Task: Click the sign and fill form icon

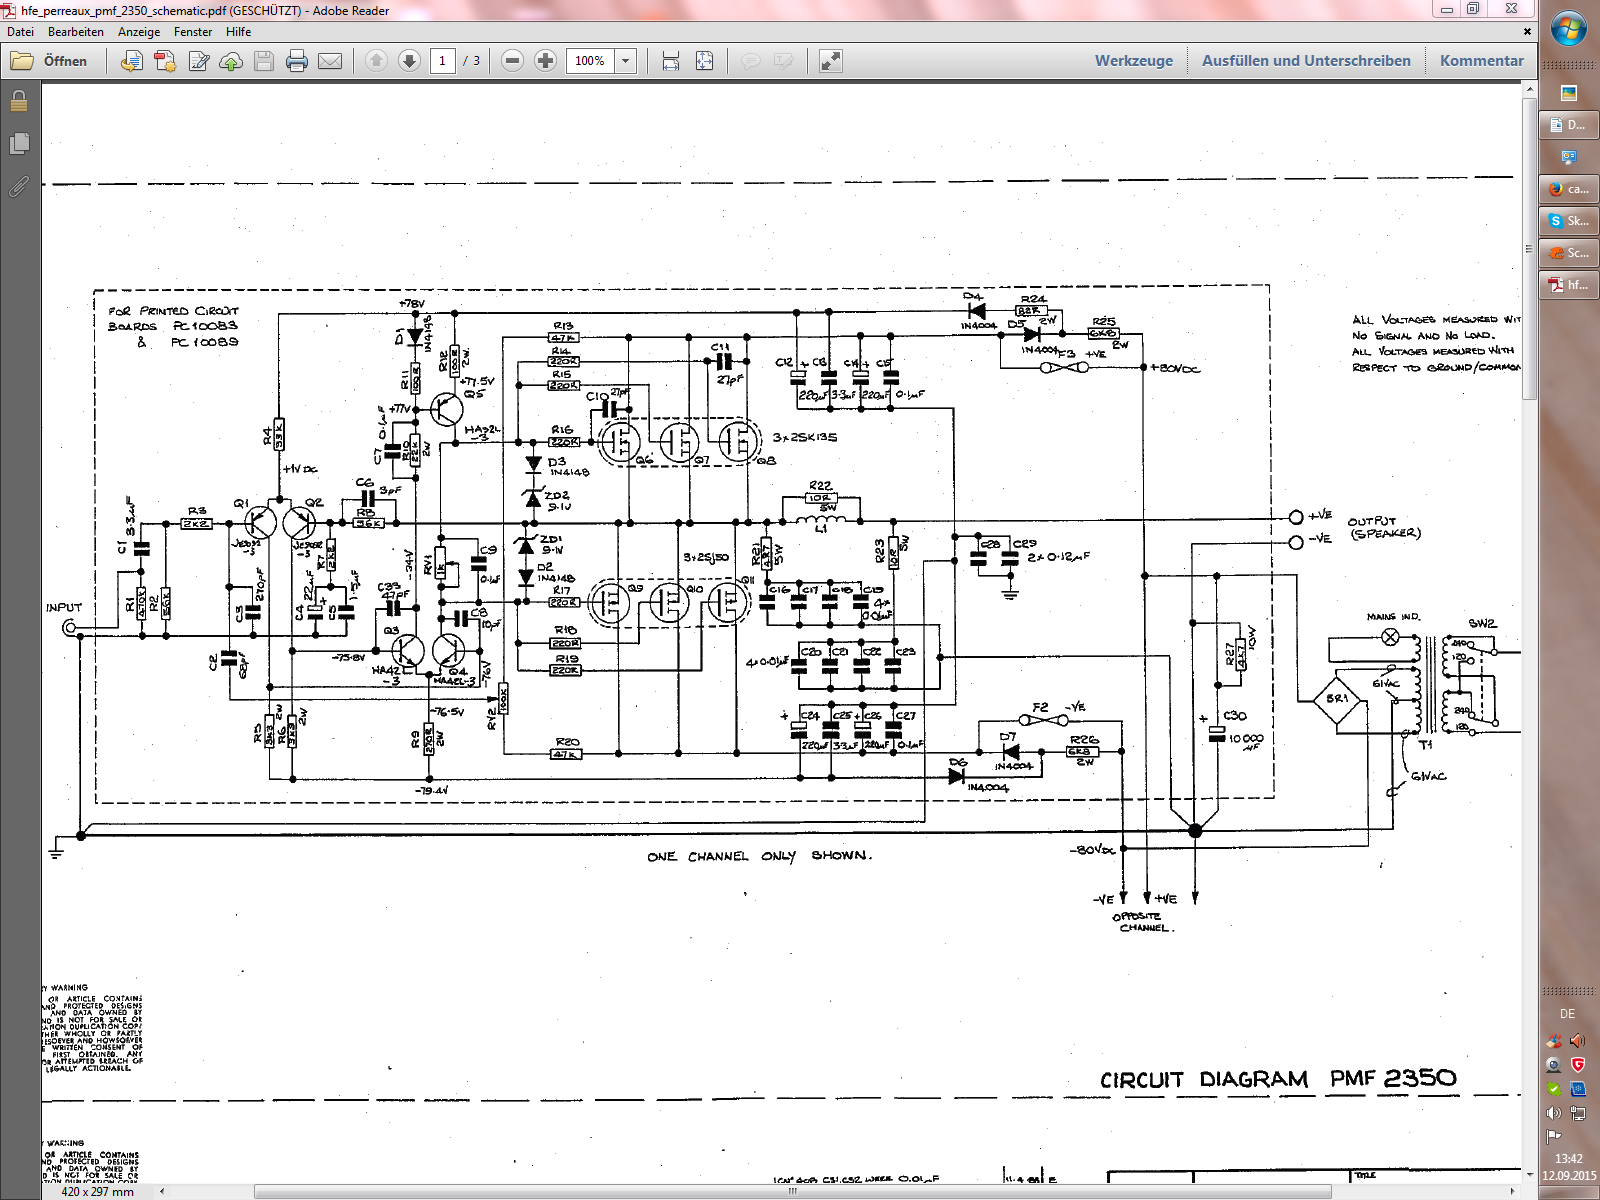Action: [199, 61]
